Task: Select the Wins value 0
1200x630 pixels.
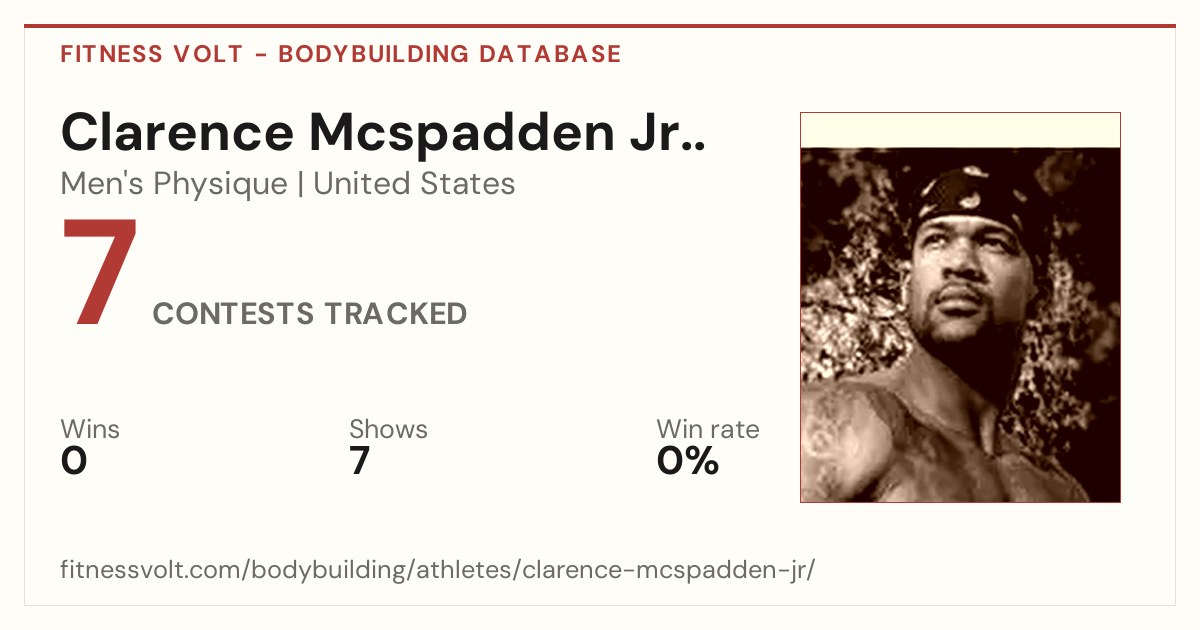Action: pyautogui.click(x=74, y=461)
